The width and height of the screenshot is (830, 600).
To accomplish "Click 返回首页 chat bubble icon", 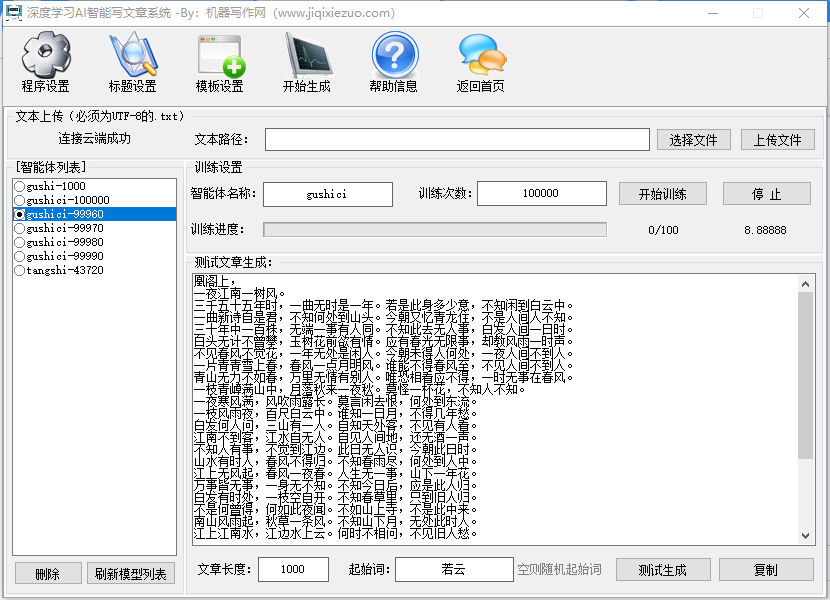I will click(x=481, y=56).
